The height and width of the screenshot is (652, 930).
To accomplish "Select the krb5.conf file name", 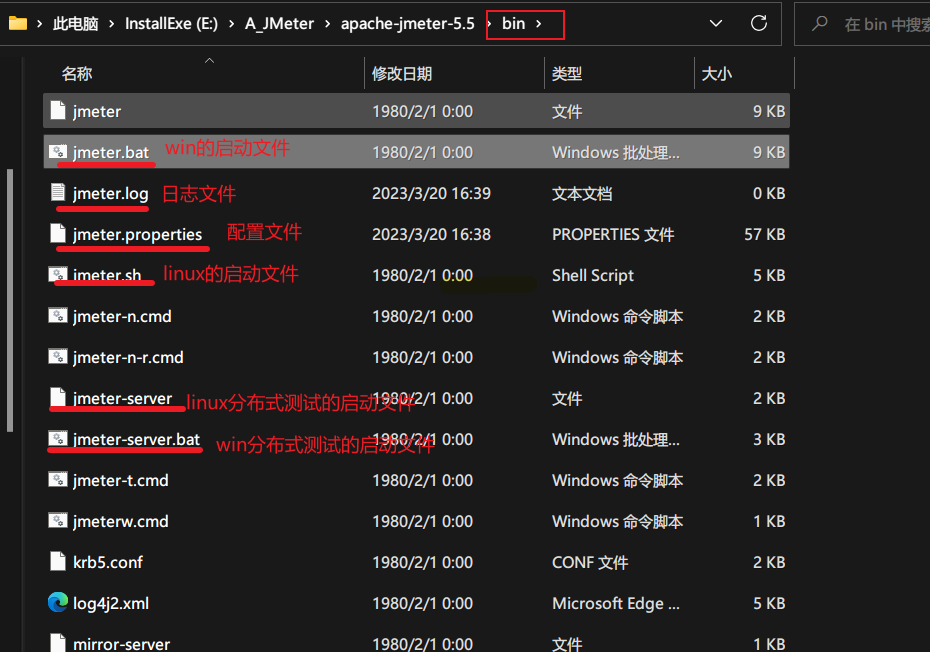I will tap(108, 562).
